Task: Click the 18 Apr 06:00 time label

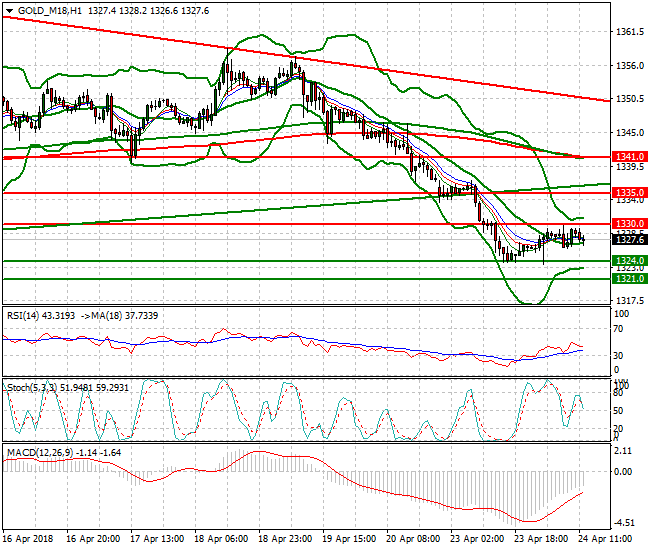Action: coord(221,539)
